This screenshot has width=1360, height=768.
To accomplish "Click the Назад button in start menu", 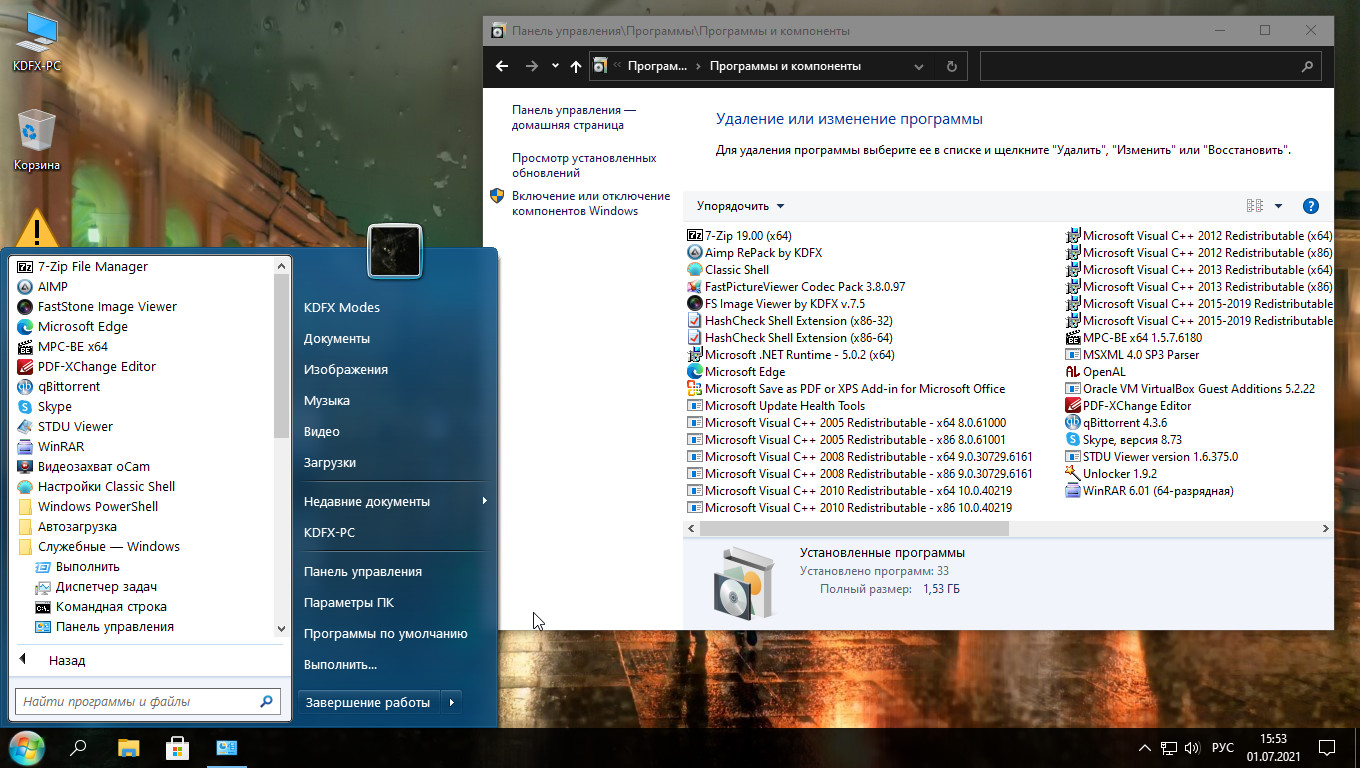I will 66,661.
